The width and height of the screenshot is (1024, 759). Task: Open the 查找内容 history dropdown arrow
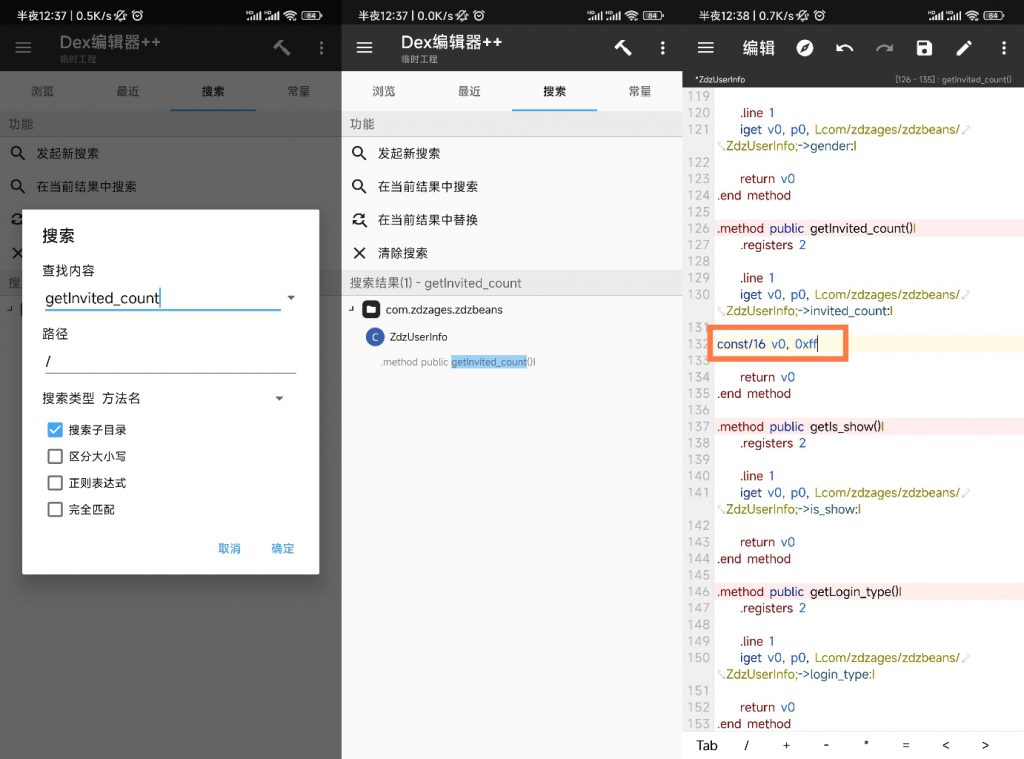pyautogui.click(x=291, y=296)
